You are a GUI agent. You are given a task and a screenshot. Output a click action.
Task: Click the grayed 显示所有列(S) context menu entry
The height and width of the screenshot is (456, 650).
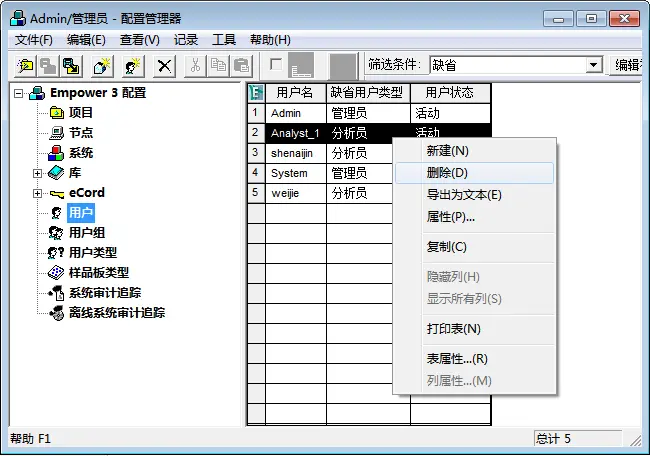click(x=474, y=298)
